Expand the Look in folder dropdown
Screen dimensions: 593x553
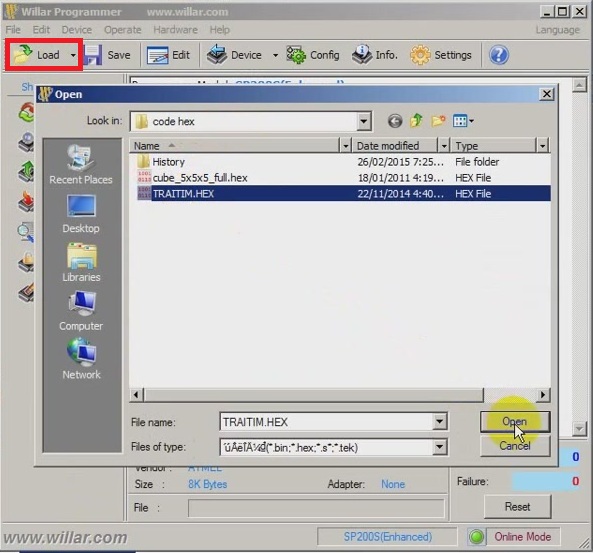pos(363,121)
